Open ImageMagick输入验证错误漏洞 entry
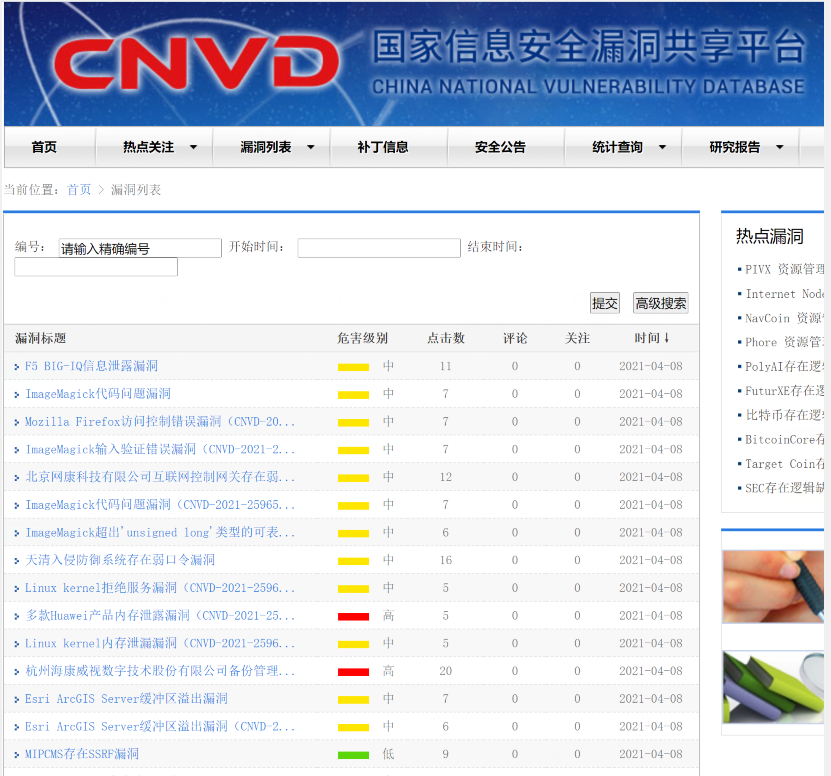The height and width of the screenshot is (776, 831). click(x=160, y=449)
